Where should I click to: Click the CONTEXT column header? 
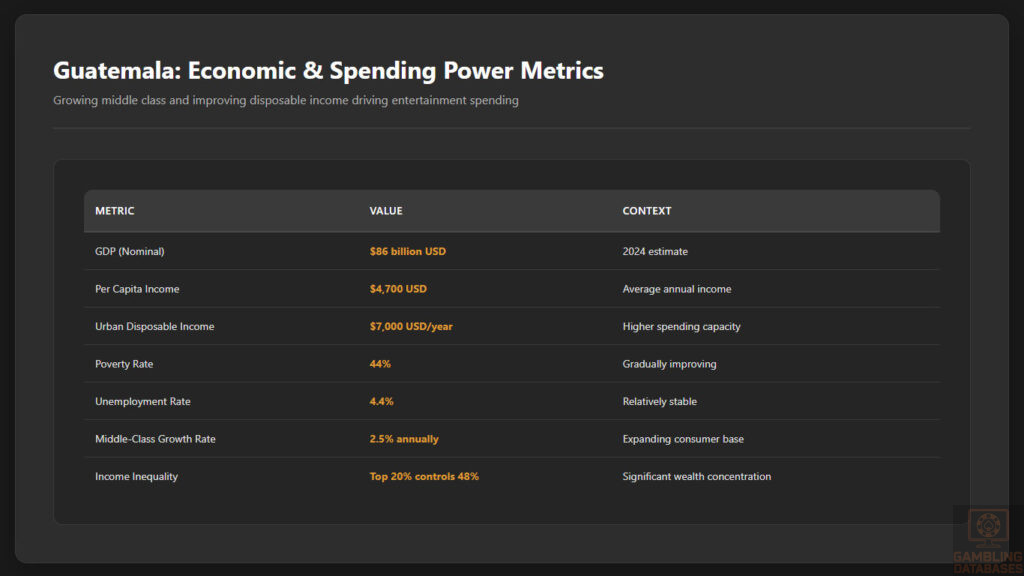(647, 211)
